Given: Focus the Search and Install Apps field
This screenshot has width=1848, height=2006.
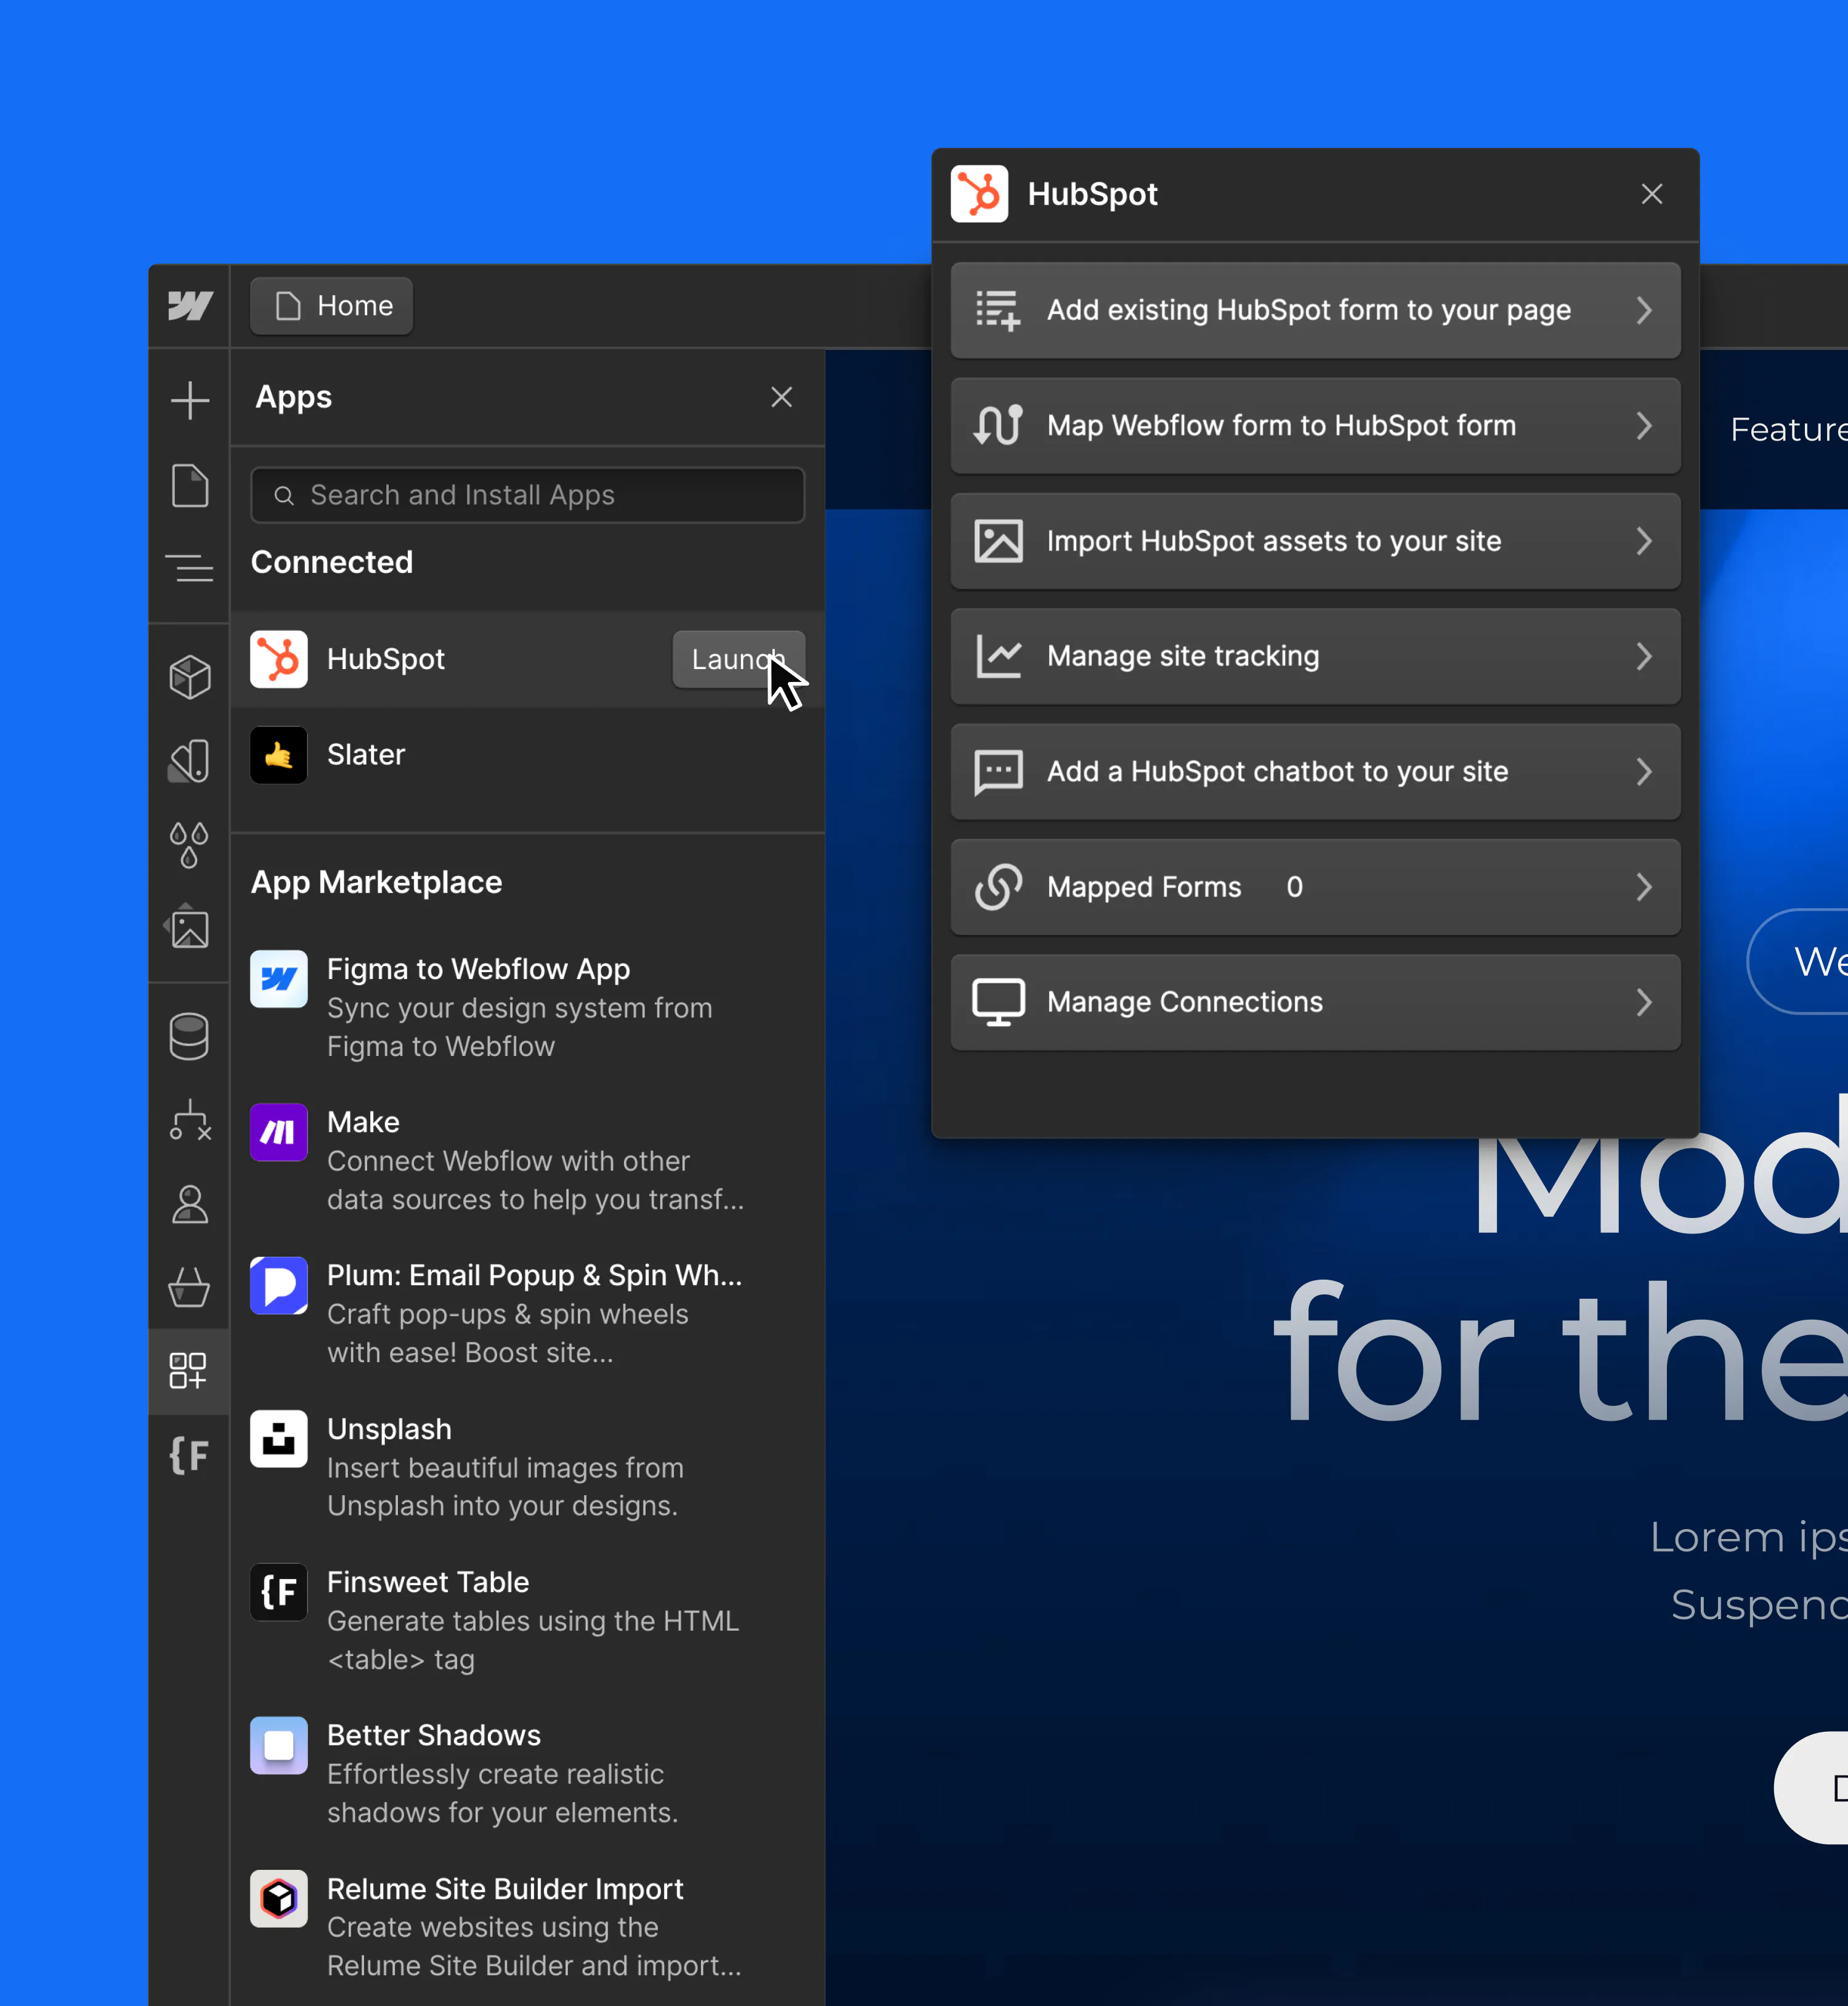Looking at the screenshot, I should pyautogui.click(x=528, y=495).
